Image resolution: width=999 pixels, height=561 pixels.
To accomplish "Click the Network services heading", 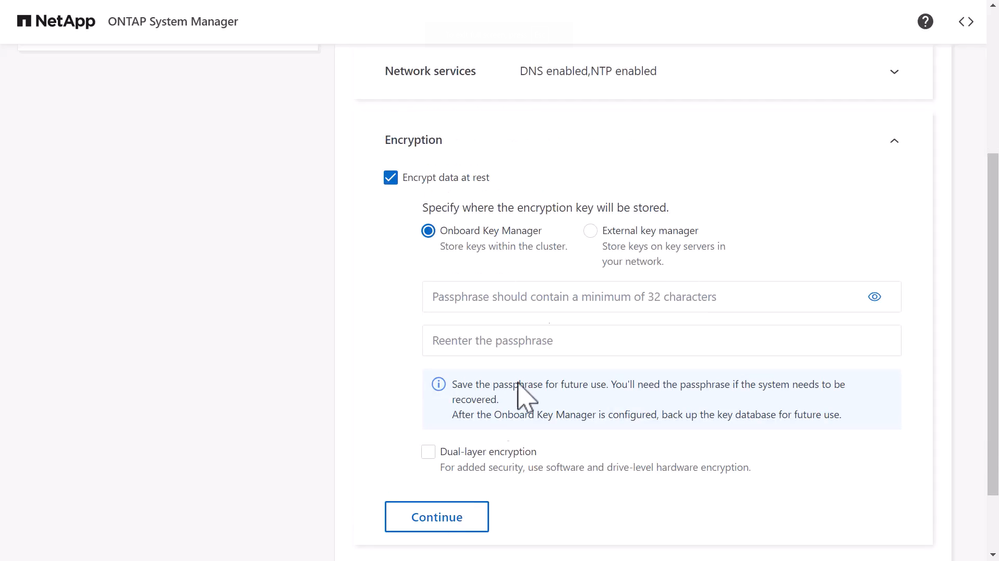I will (430, 71).
